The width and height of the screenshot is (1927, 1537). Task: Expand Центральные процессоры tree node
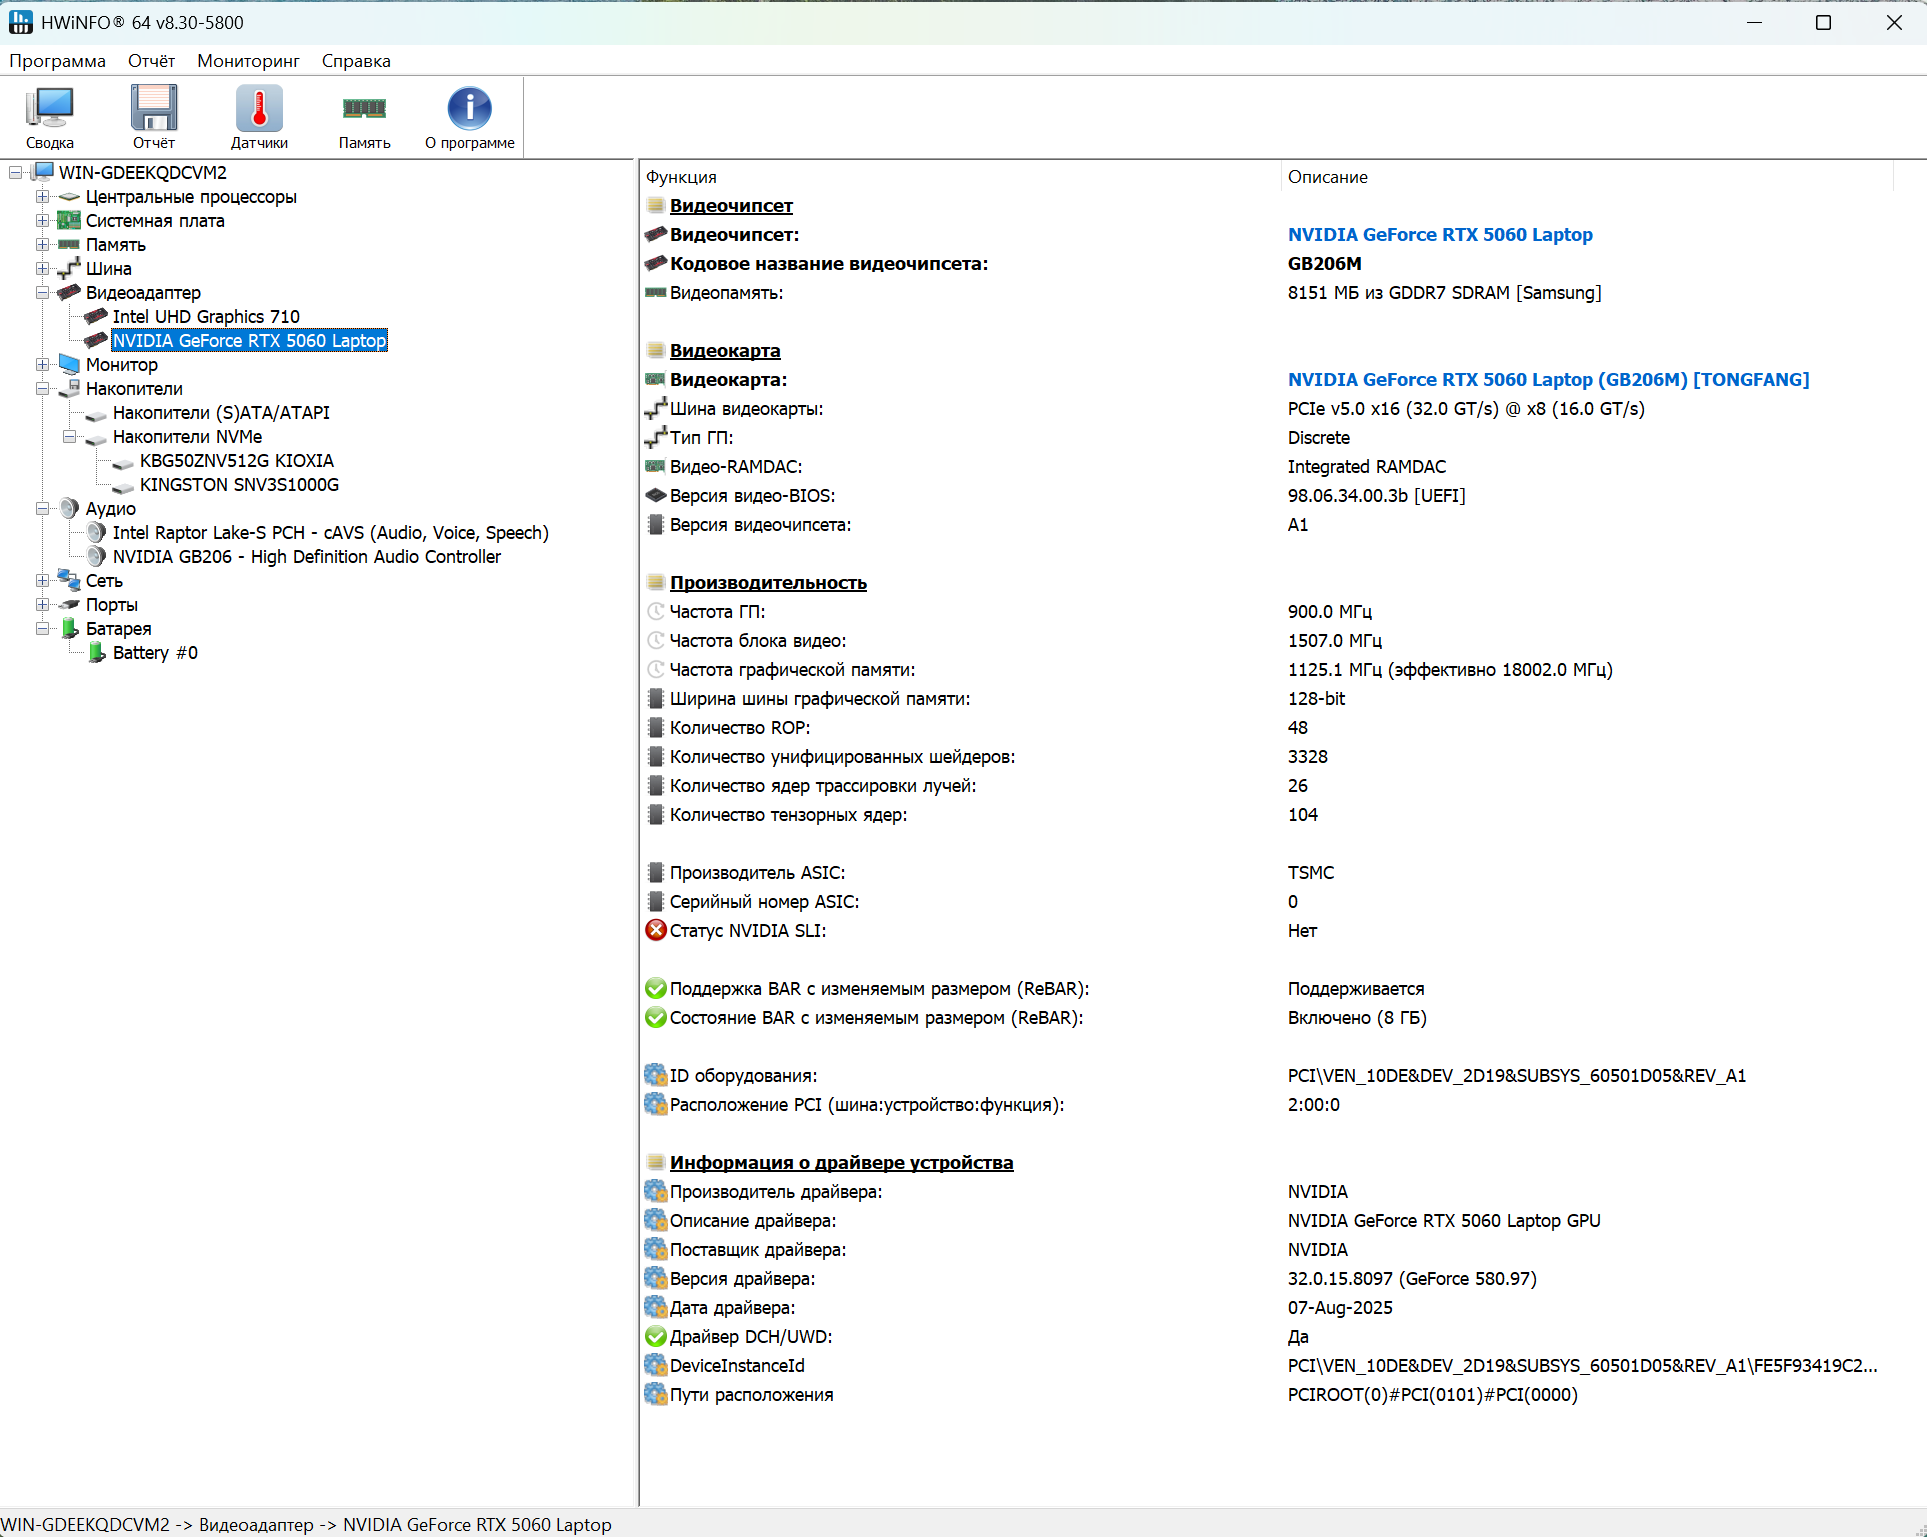pyautogui.click(x=42, y=197)
